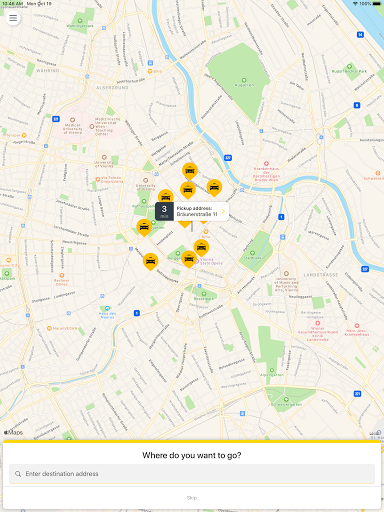Click the Alpengarten park marker

pos(272,370)
